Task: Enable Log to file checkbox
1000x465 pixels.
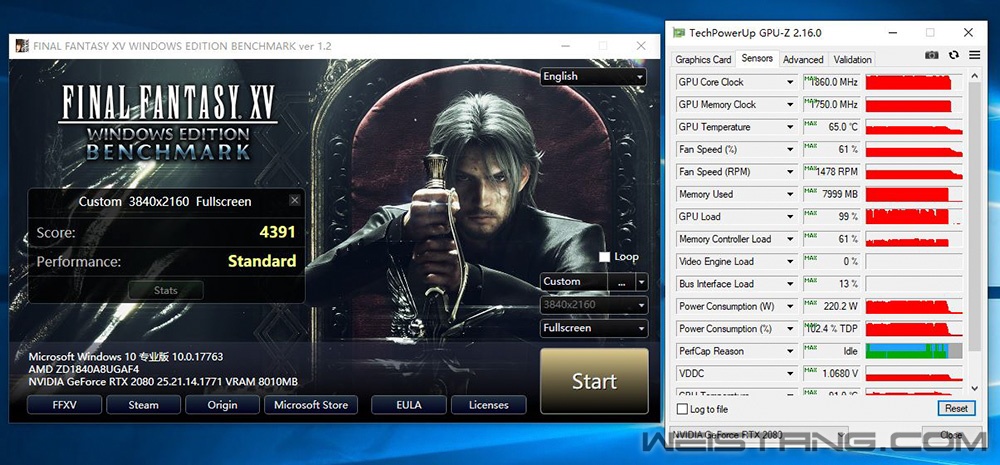Action: click(x=682, y=409)
